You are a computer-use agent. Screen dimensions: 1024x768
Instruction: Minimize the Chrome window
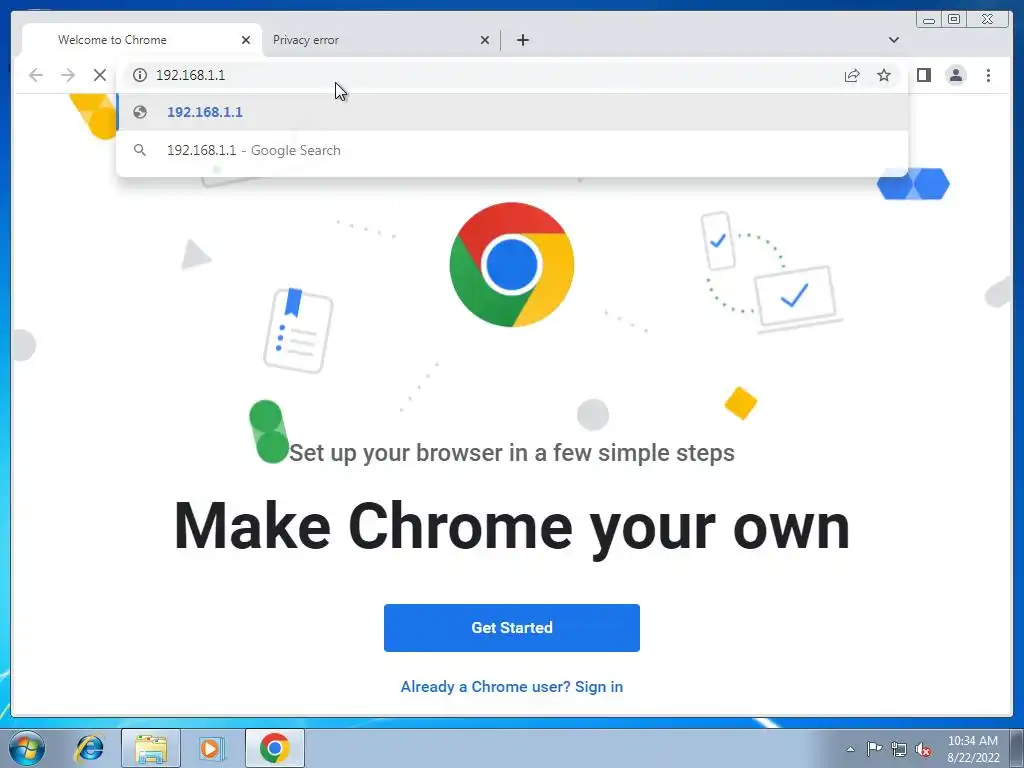pos(929,20)
